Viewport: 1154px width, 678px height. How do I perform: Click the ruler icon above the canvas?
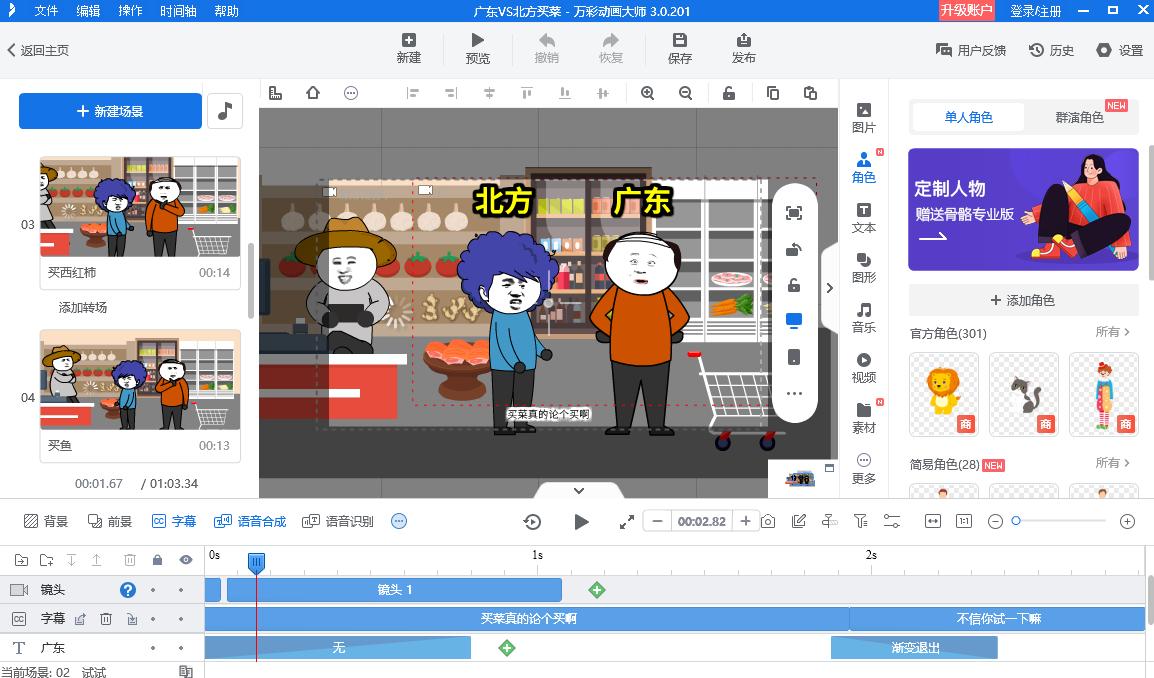pos(275,92)
